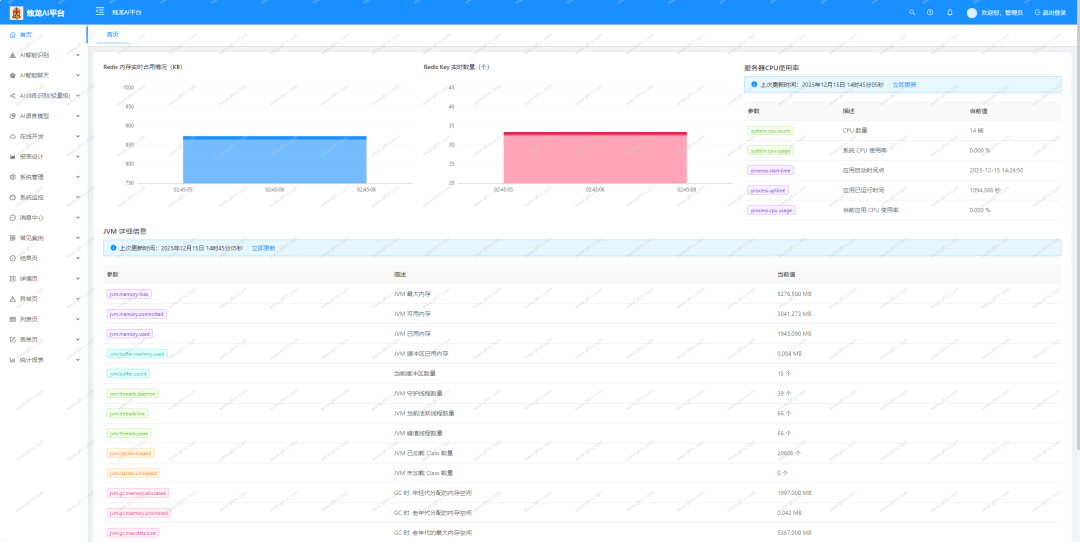
Task: Click the system.cpu.count tag
Action: (770, 130)
